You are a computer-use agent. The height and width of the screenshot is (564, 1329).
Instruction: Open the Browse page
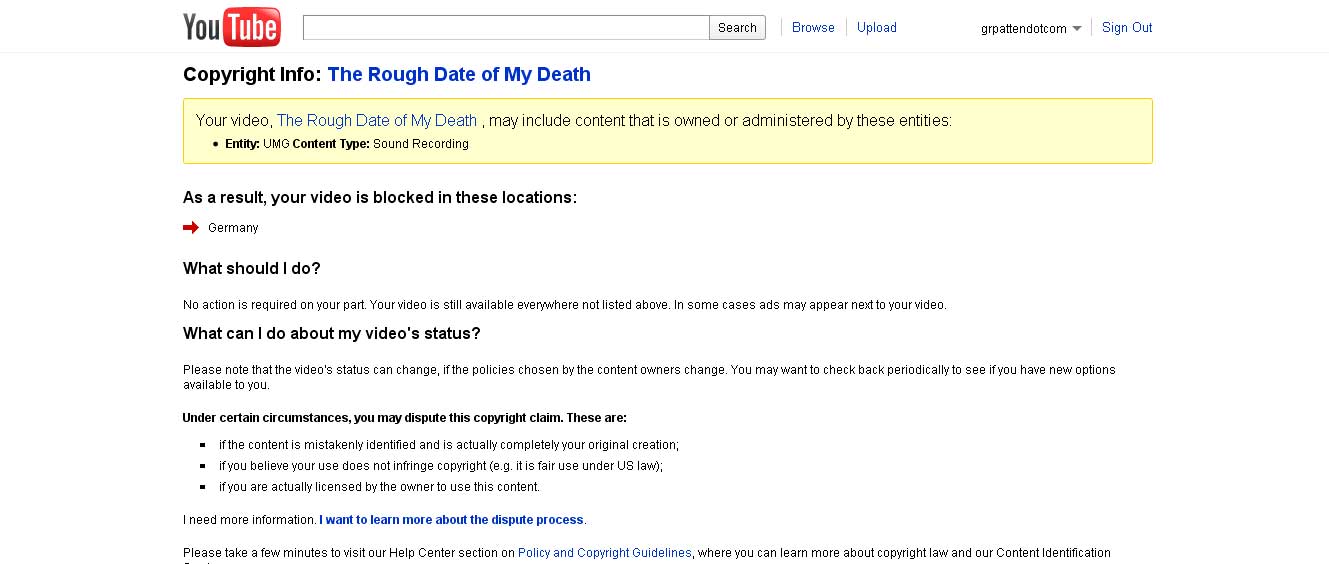tap(813, 28)
